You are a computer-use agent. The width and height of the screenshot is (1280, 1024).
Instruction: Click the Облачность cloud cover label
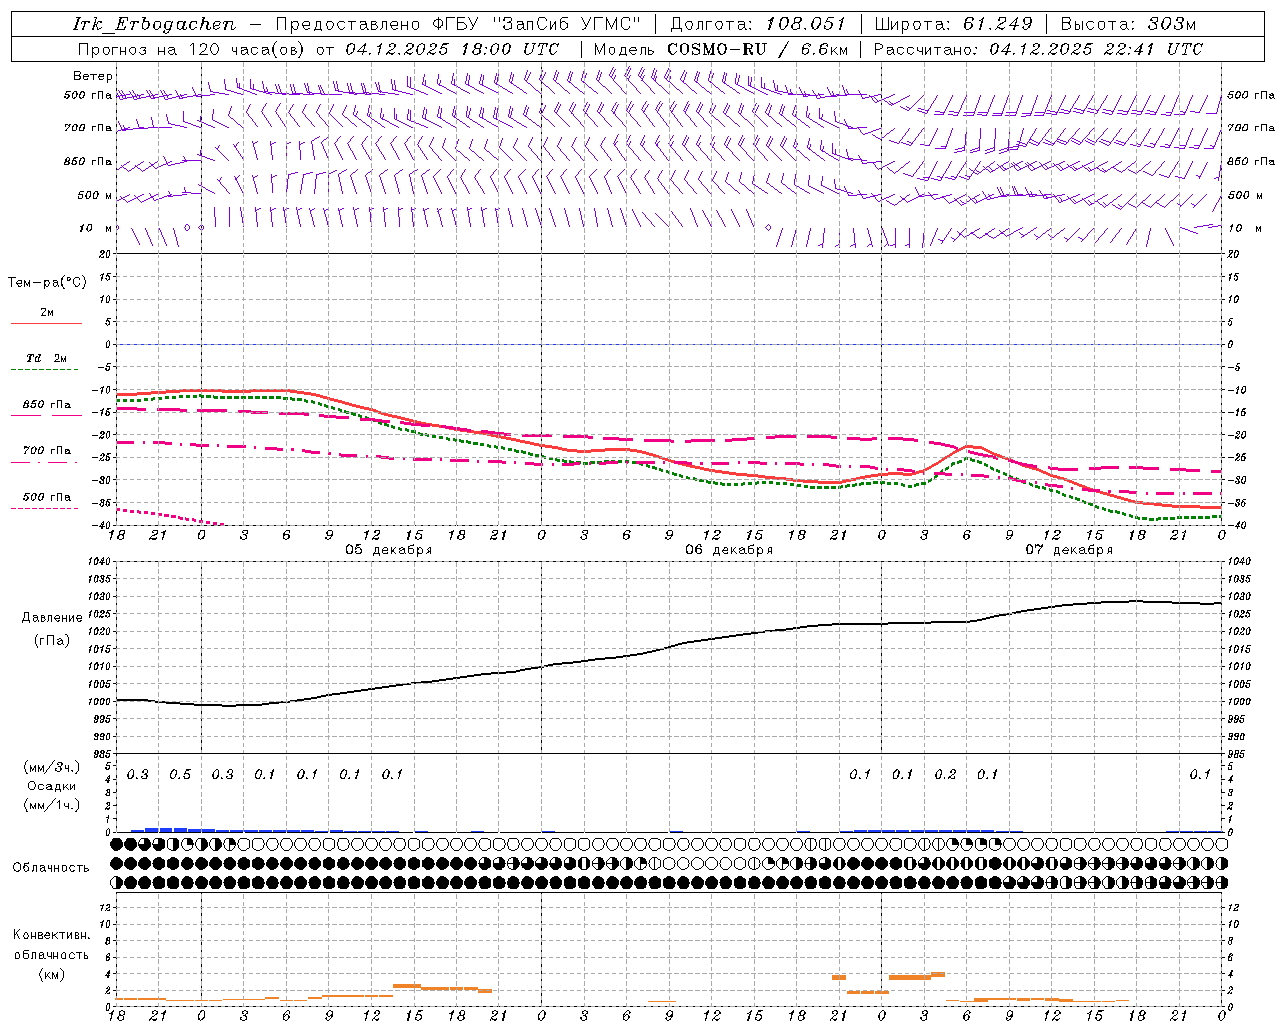(51, 867)
